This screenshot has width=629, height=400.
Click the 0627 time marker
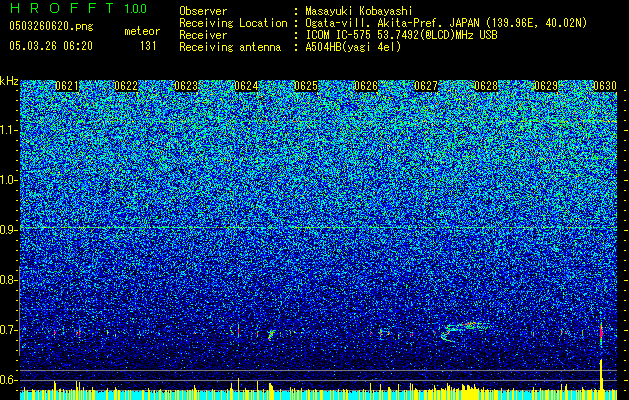tap(426, 86)
